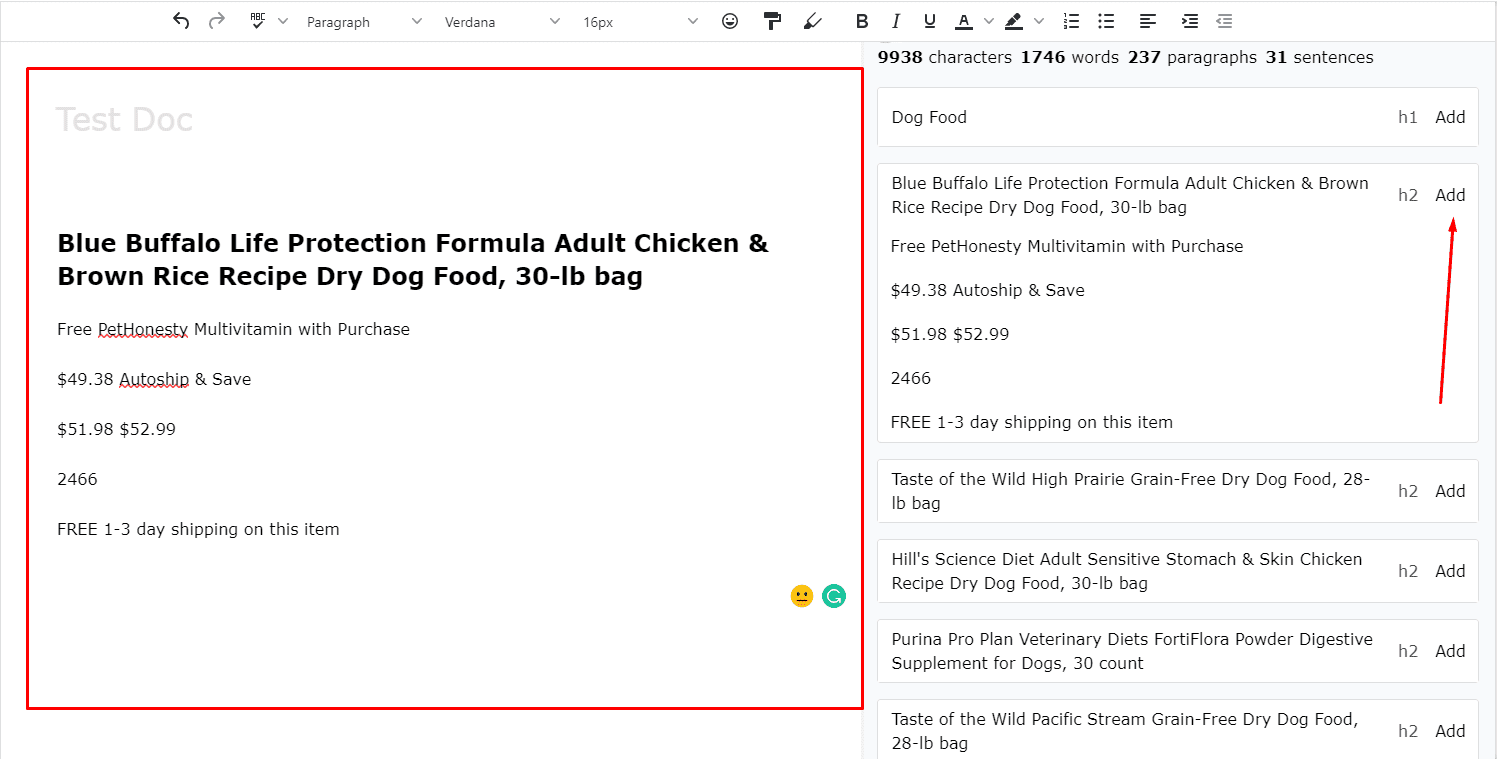Viewport: 1497px width, 759px height.
Task: Increase indent of paragraph
Action: [1190, 21]
